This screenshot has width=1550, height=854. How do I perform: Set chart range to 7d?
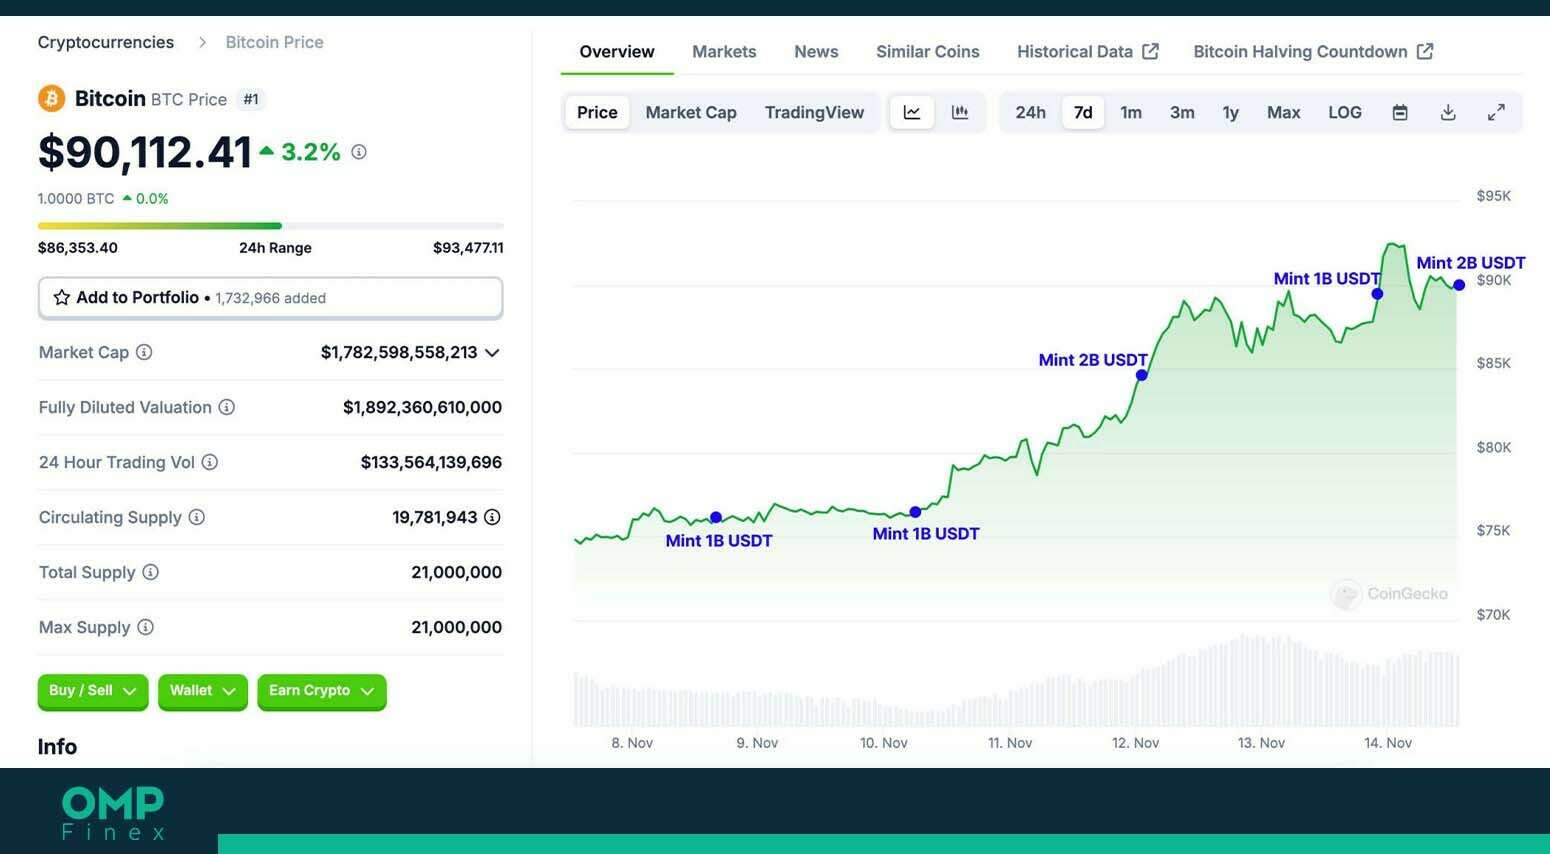tap(1083, 112)
